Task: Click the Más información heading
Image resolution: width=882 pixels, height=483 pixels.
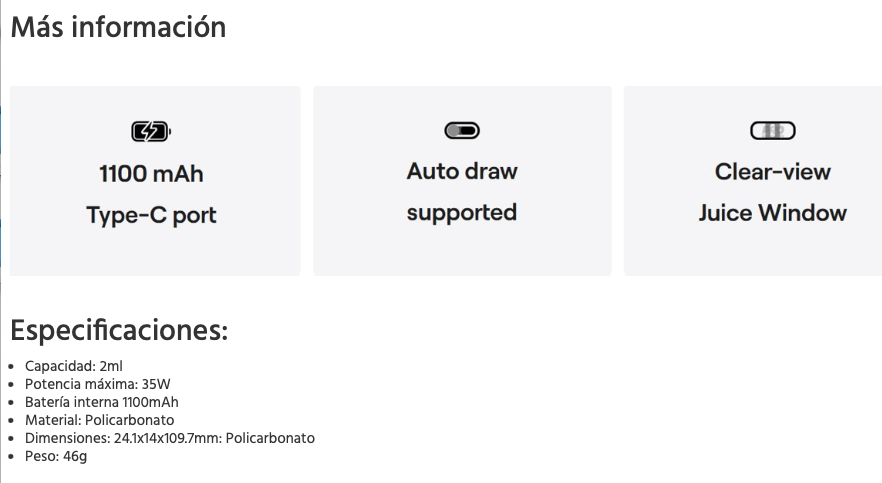Action: [x=118, y=27]
